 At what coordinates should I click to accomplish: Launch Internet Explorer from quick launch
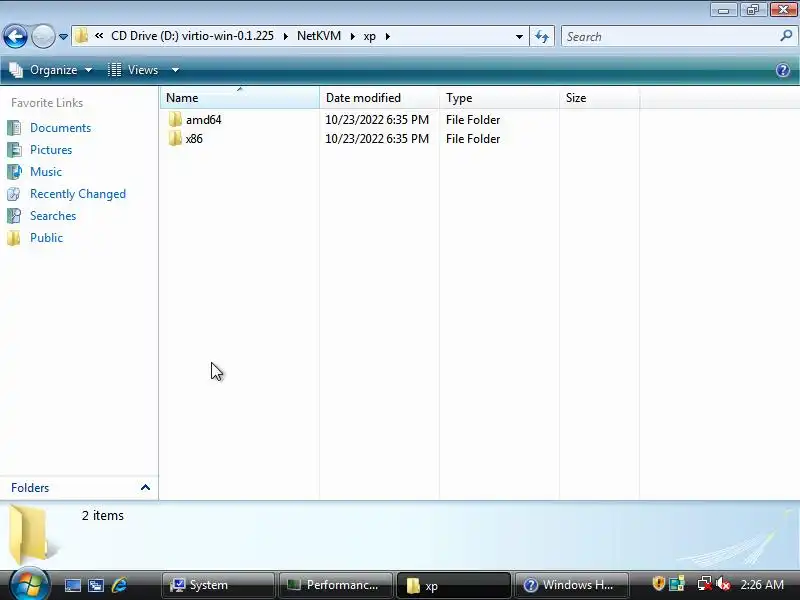pos(119,585)
